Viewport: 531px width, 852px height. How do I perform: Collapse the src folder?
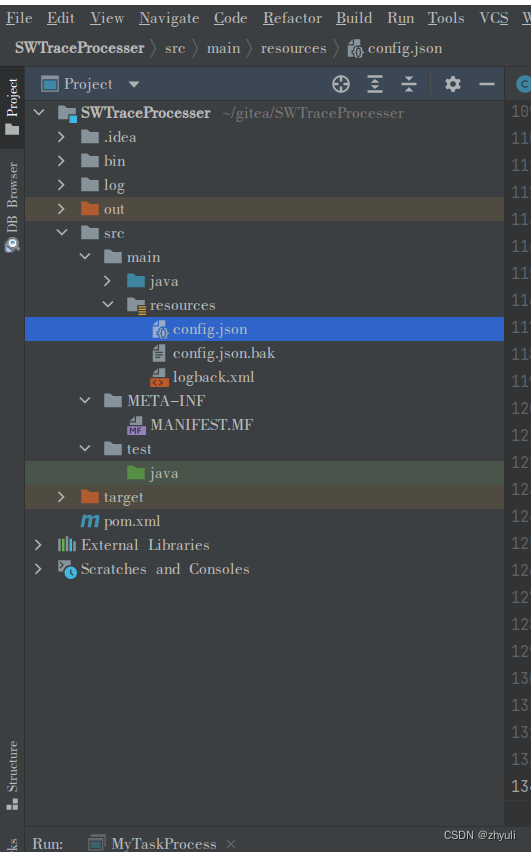point(62,233)
